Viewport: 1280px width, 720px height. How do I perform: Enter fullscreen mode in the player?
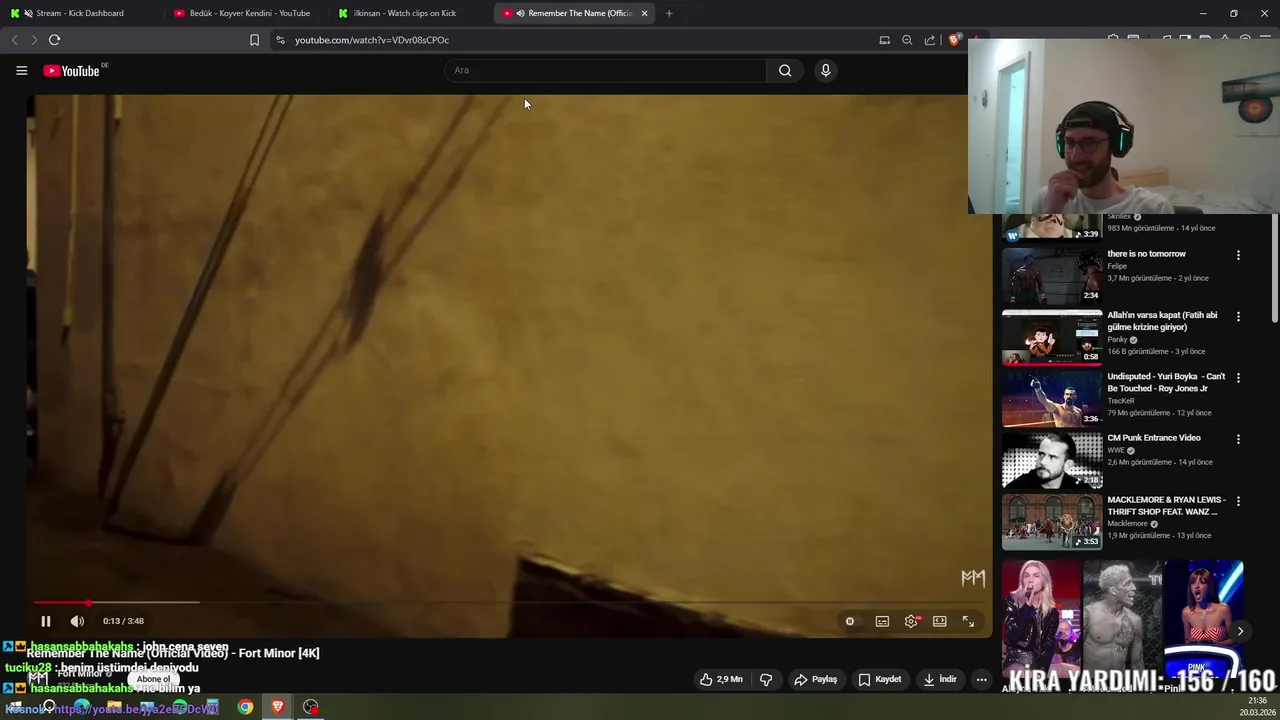(x=968, y=621)
